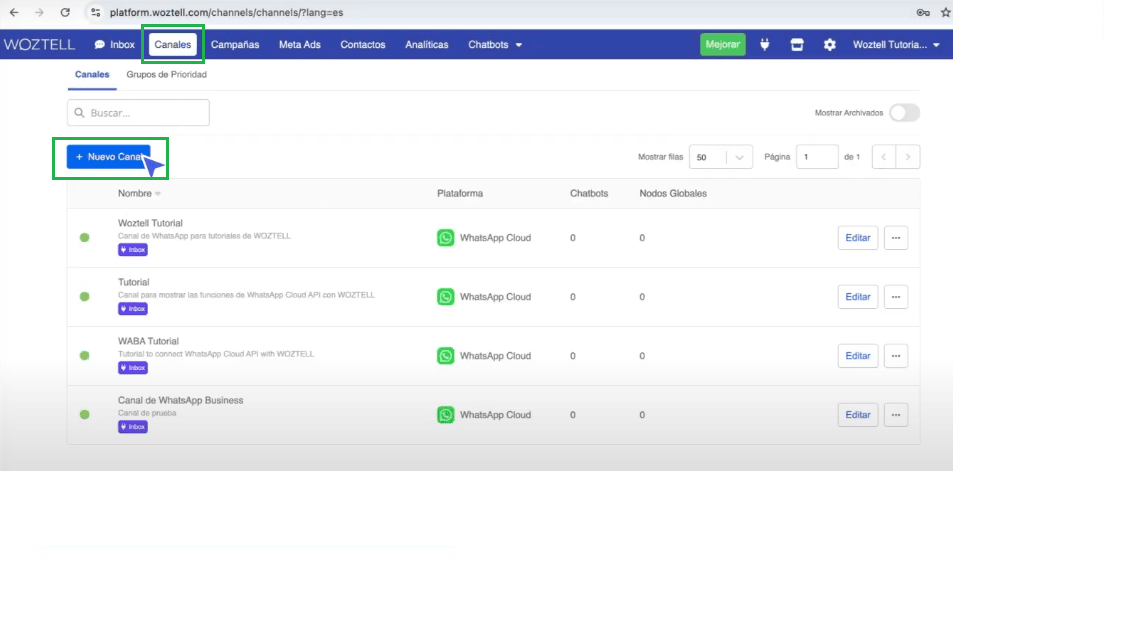1122x629 pixels.
Task: Click WhatsApp icon in WABA Tutorial row
Action: pyautogui.click(x=446, y=356)
